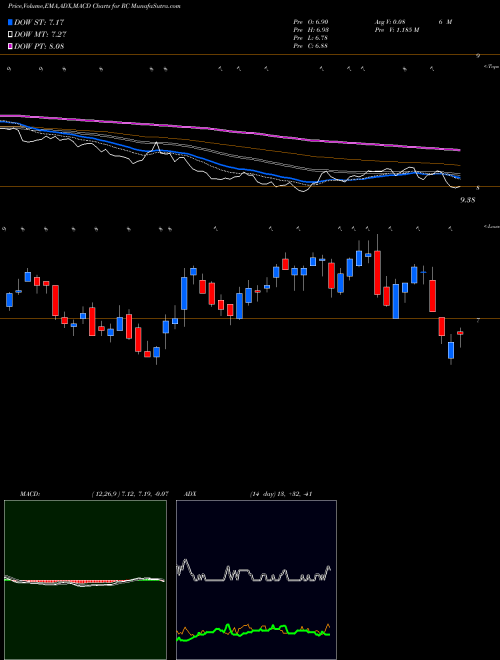Image resolution: width=500 pixels, height=660 pixels.
Task: Click the 'Pre H: 6.93' value
Action: [x=311, y=30]
